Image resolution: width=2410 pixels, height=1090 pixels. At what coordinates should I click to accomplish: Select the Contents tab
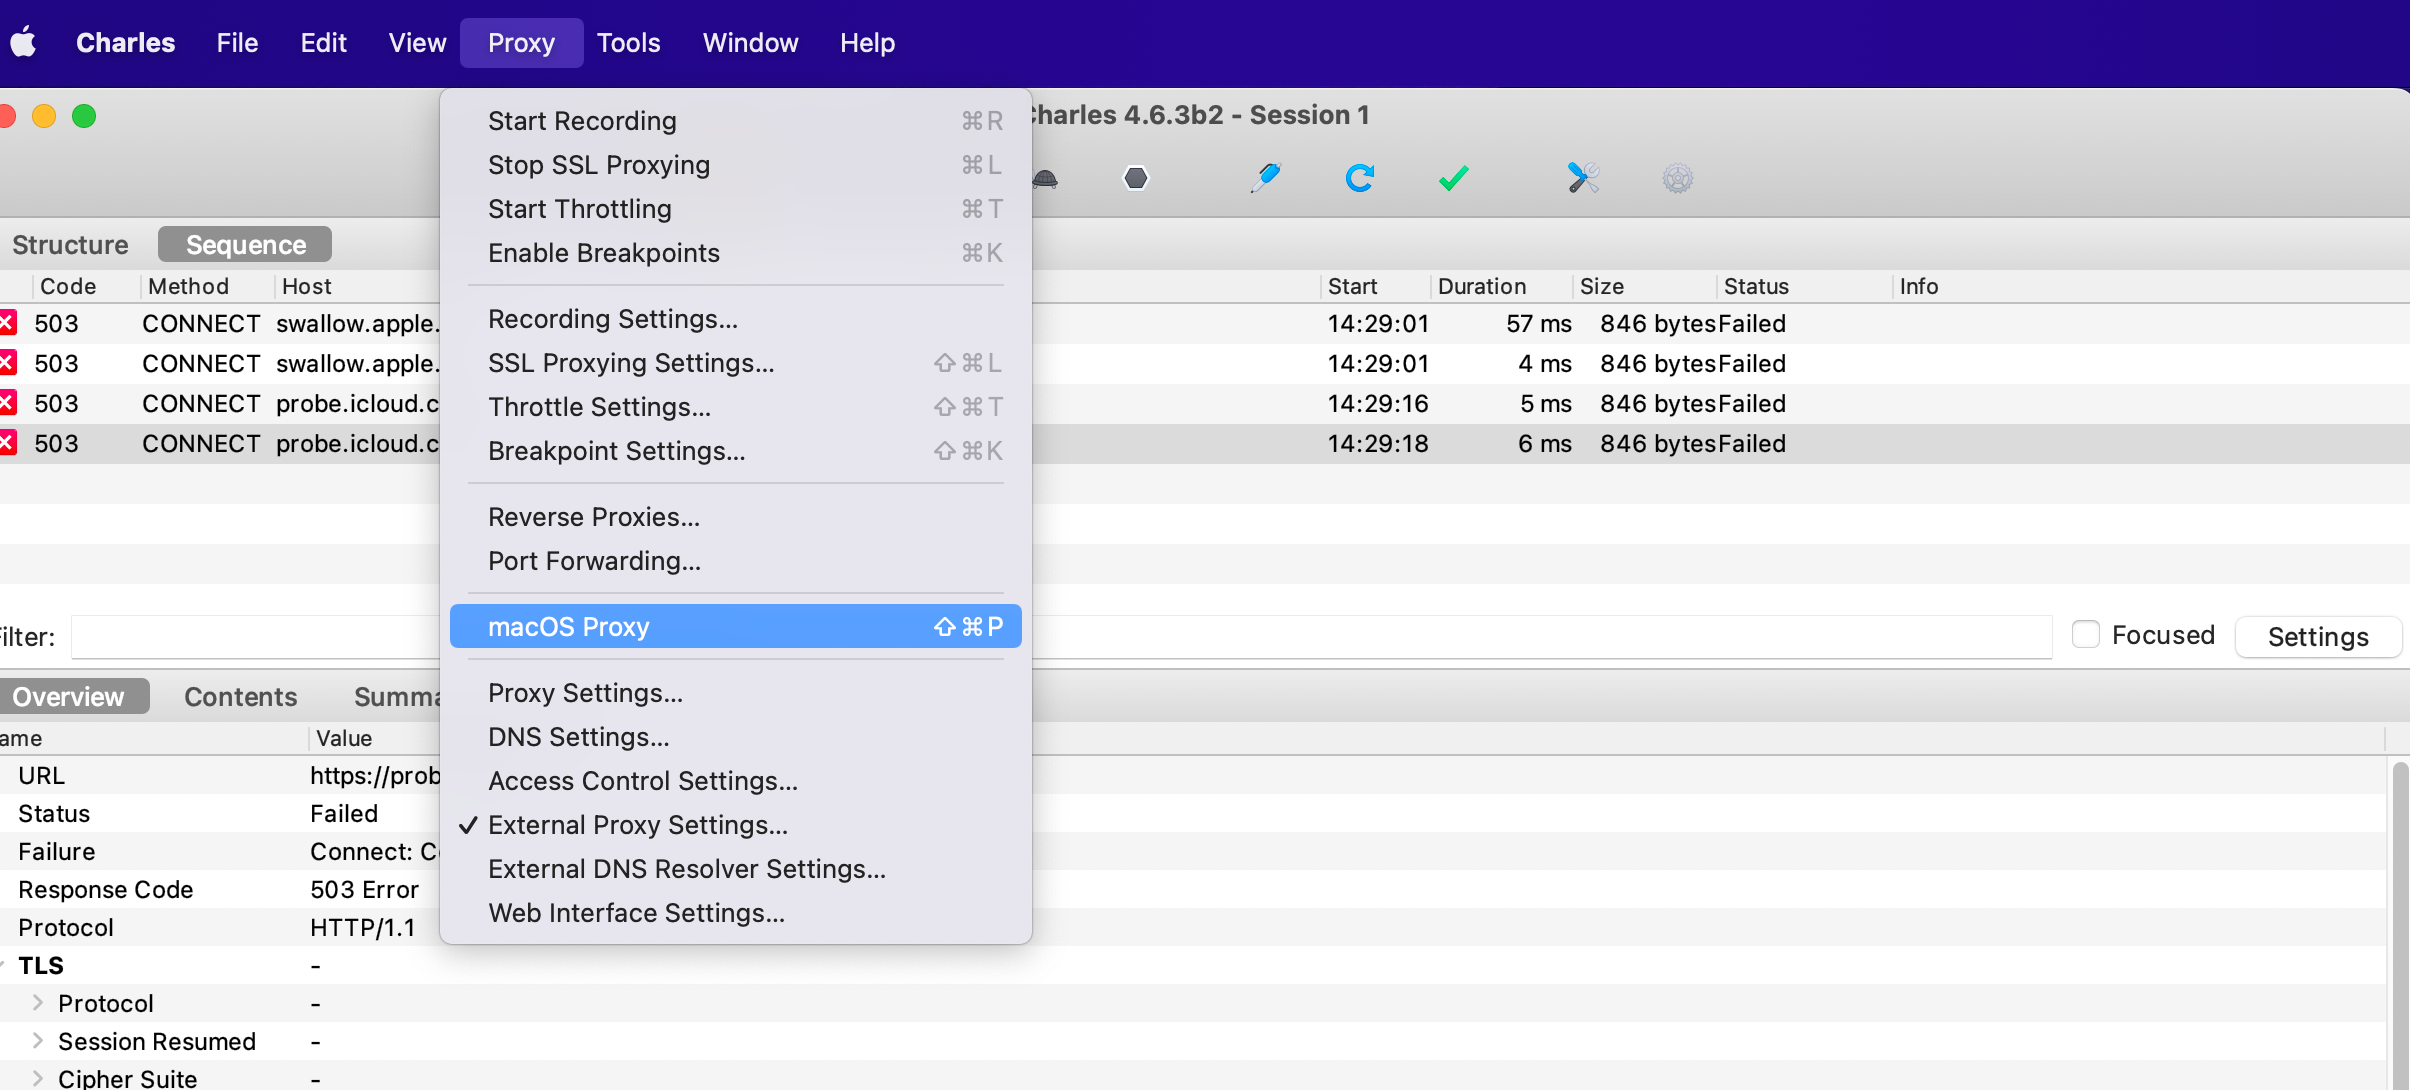(x=241, y=697)
